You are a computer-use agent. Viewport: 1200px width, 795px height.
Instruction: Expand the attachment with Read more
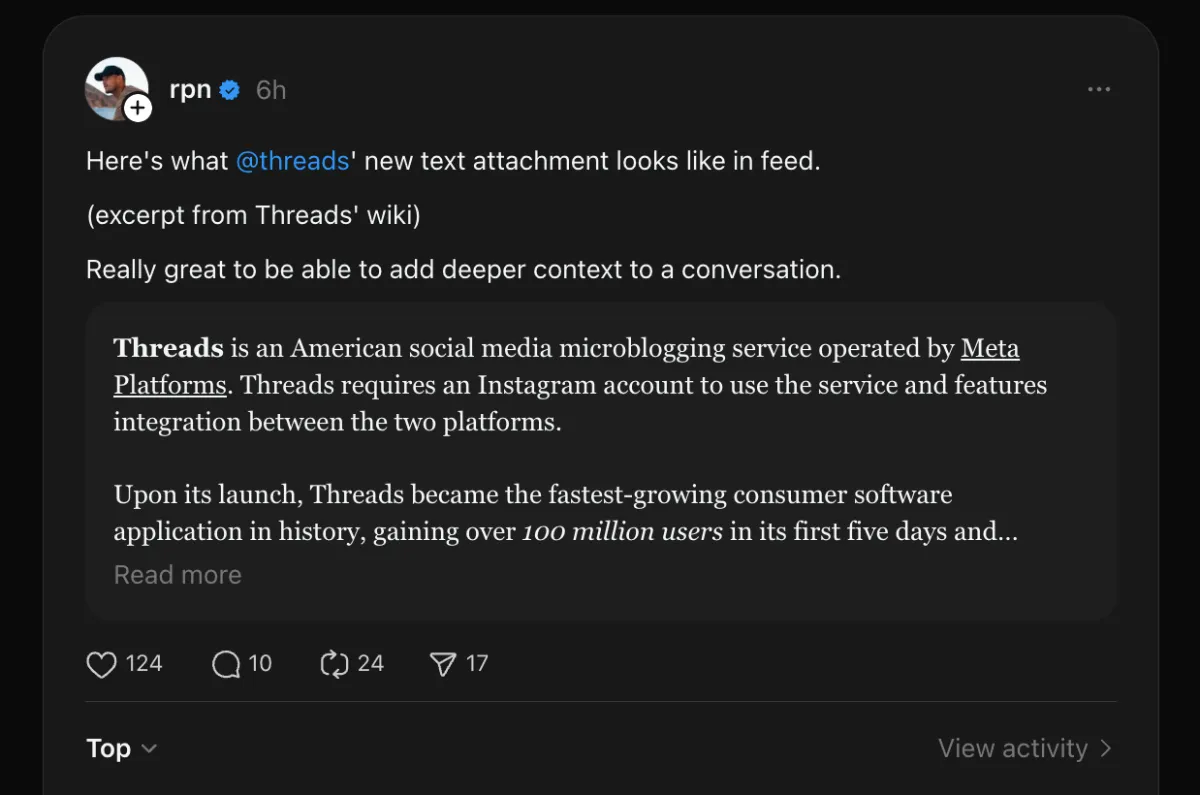click(177, 574)
